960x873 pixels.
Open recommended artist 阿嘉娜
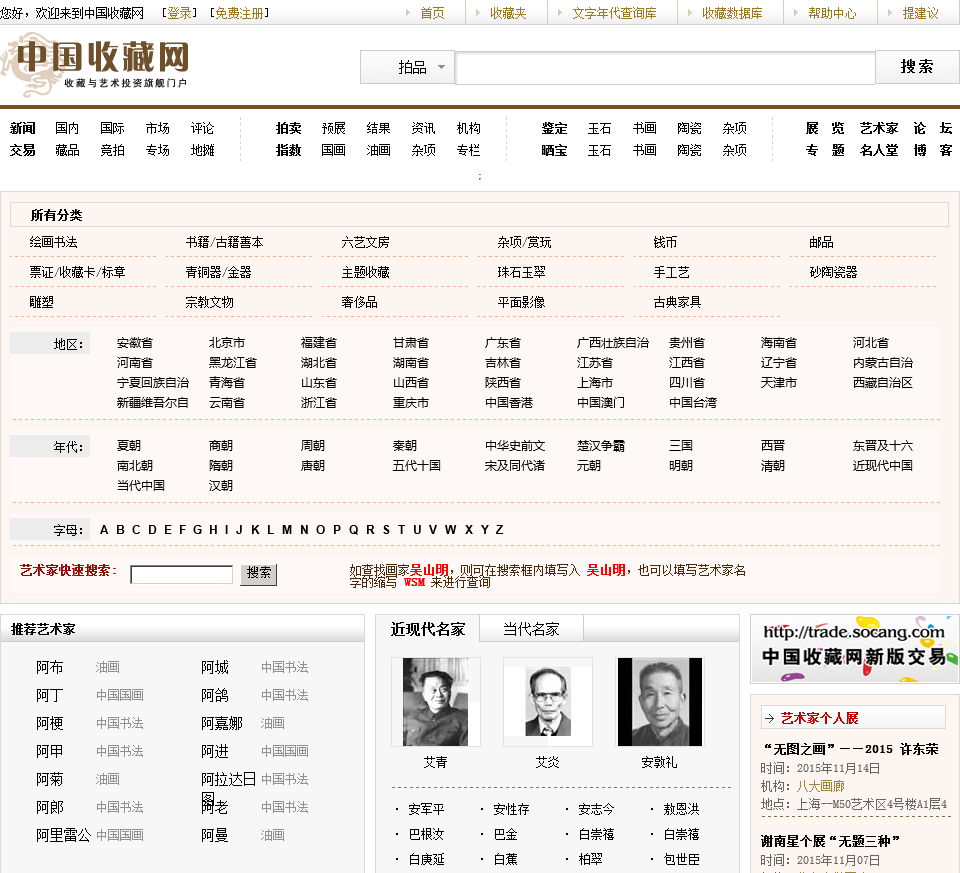tap(222, 724)
